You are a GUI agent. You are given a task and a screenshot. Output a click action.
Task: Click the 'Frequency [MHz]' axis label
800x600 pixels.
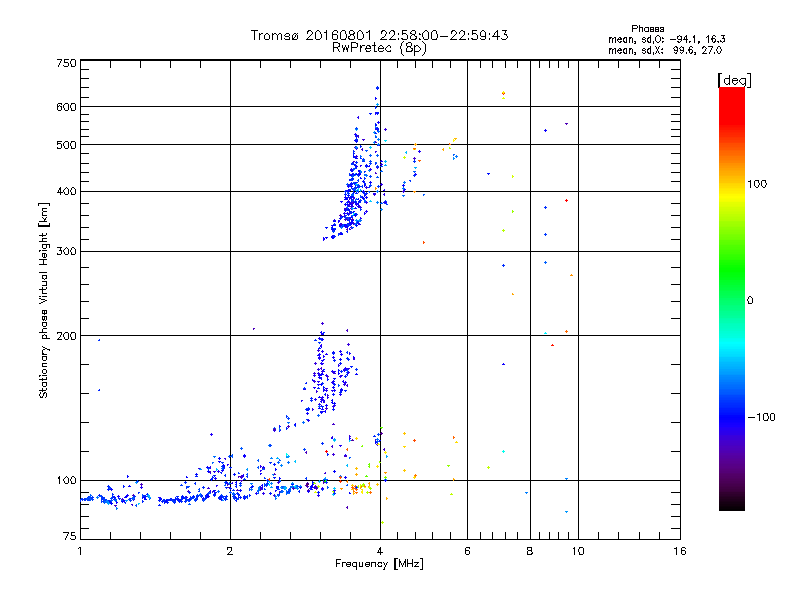click(379, 564)
